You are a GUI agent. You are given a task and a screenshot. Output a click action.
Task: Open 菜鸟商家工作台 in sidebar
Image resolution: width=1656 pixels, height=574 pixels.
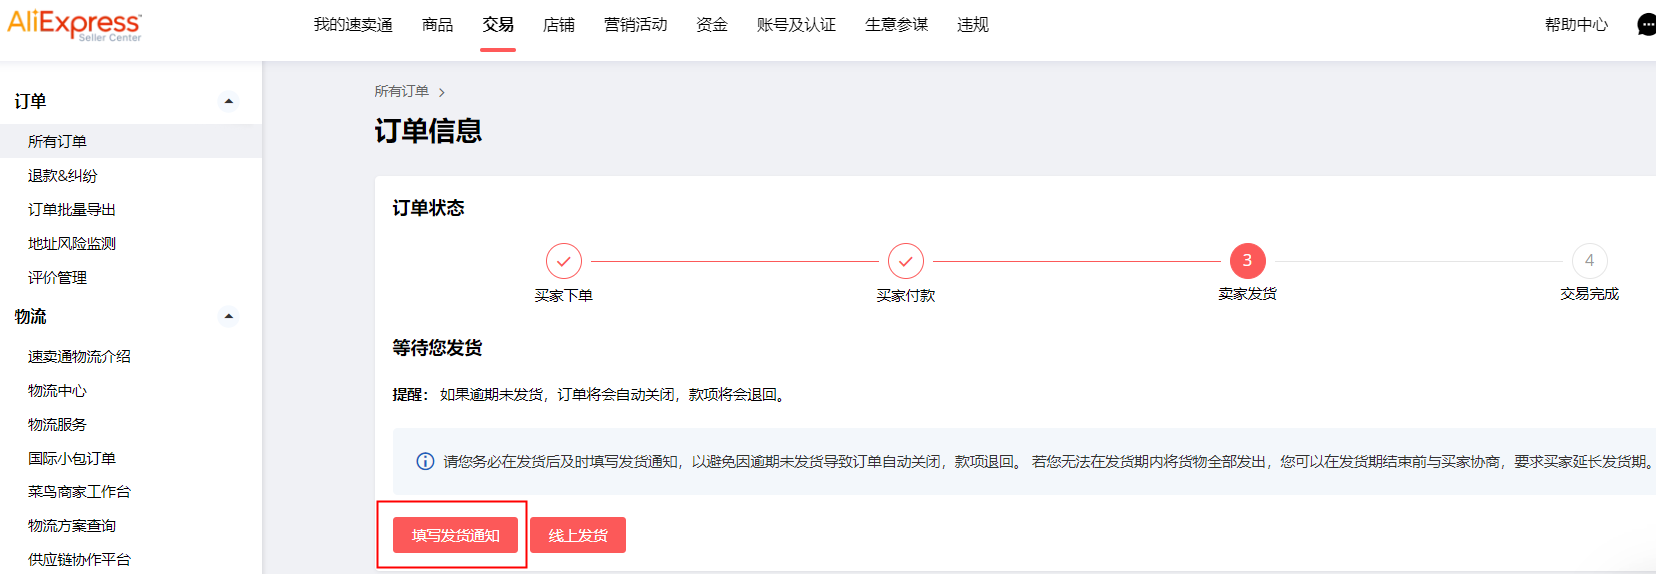79,492
